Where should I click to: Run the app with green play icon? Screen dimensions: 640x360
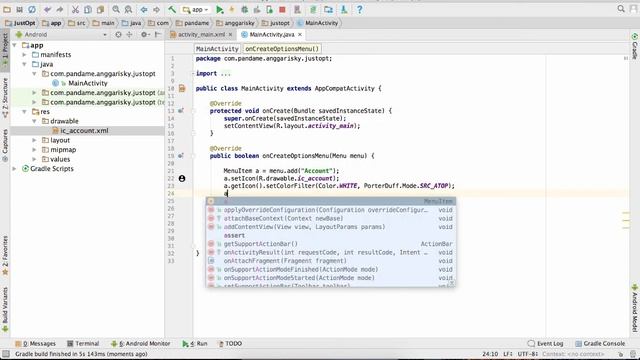click(x=220, y=9)
